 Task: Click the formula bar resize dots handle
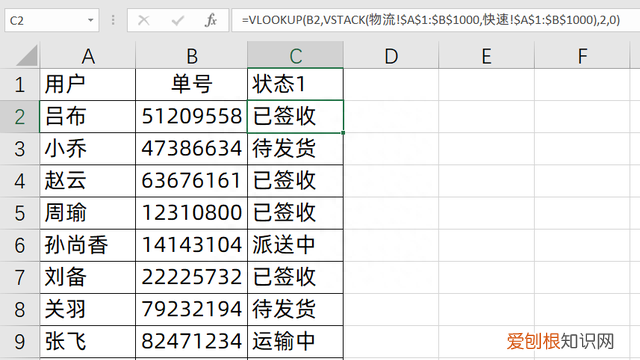(113, 20)
